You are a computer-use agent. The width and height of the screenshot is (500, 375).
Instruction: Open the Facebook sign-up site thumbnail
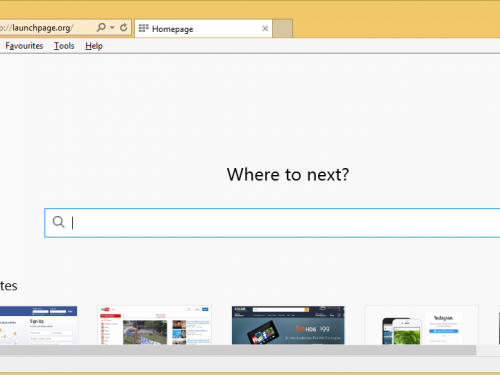38,325
